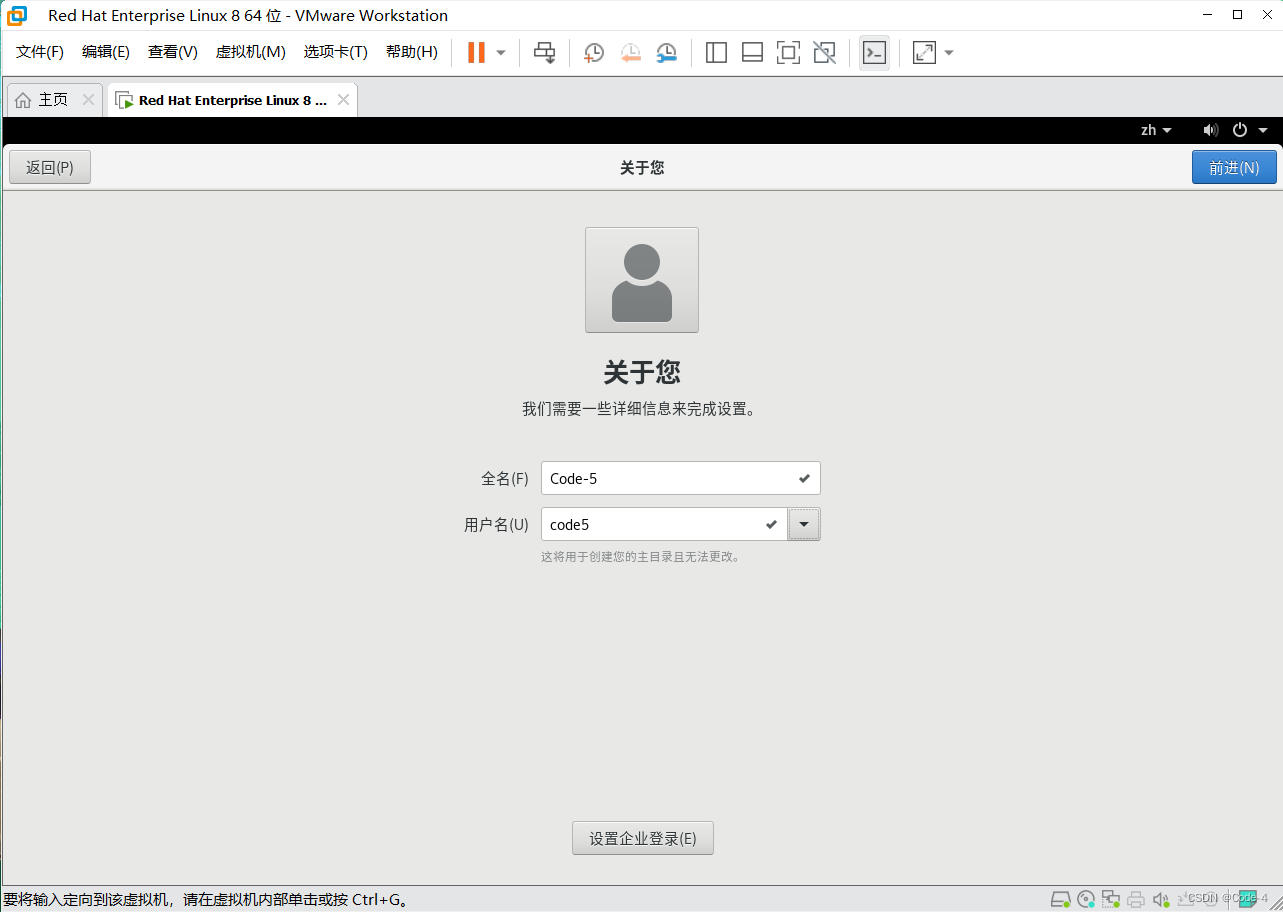Open the 选项卡(T) menu

coord(336,52)
